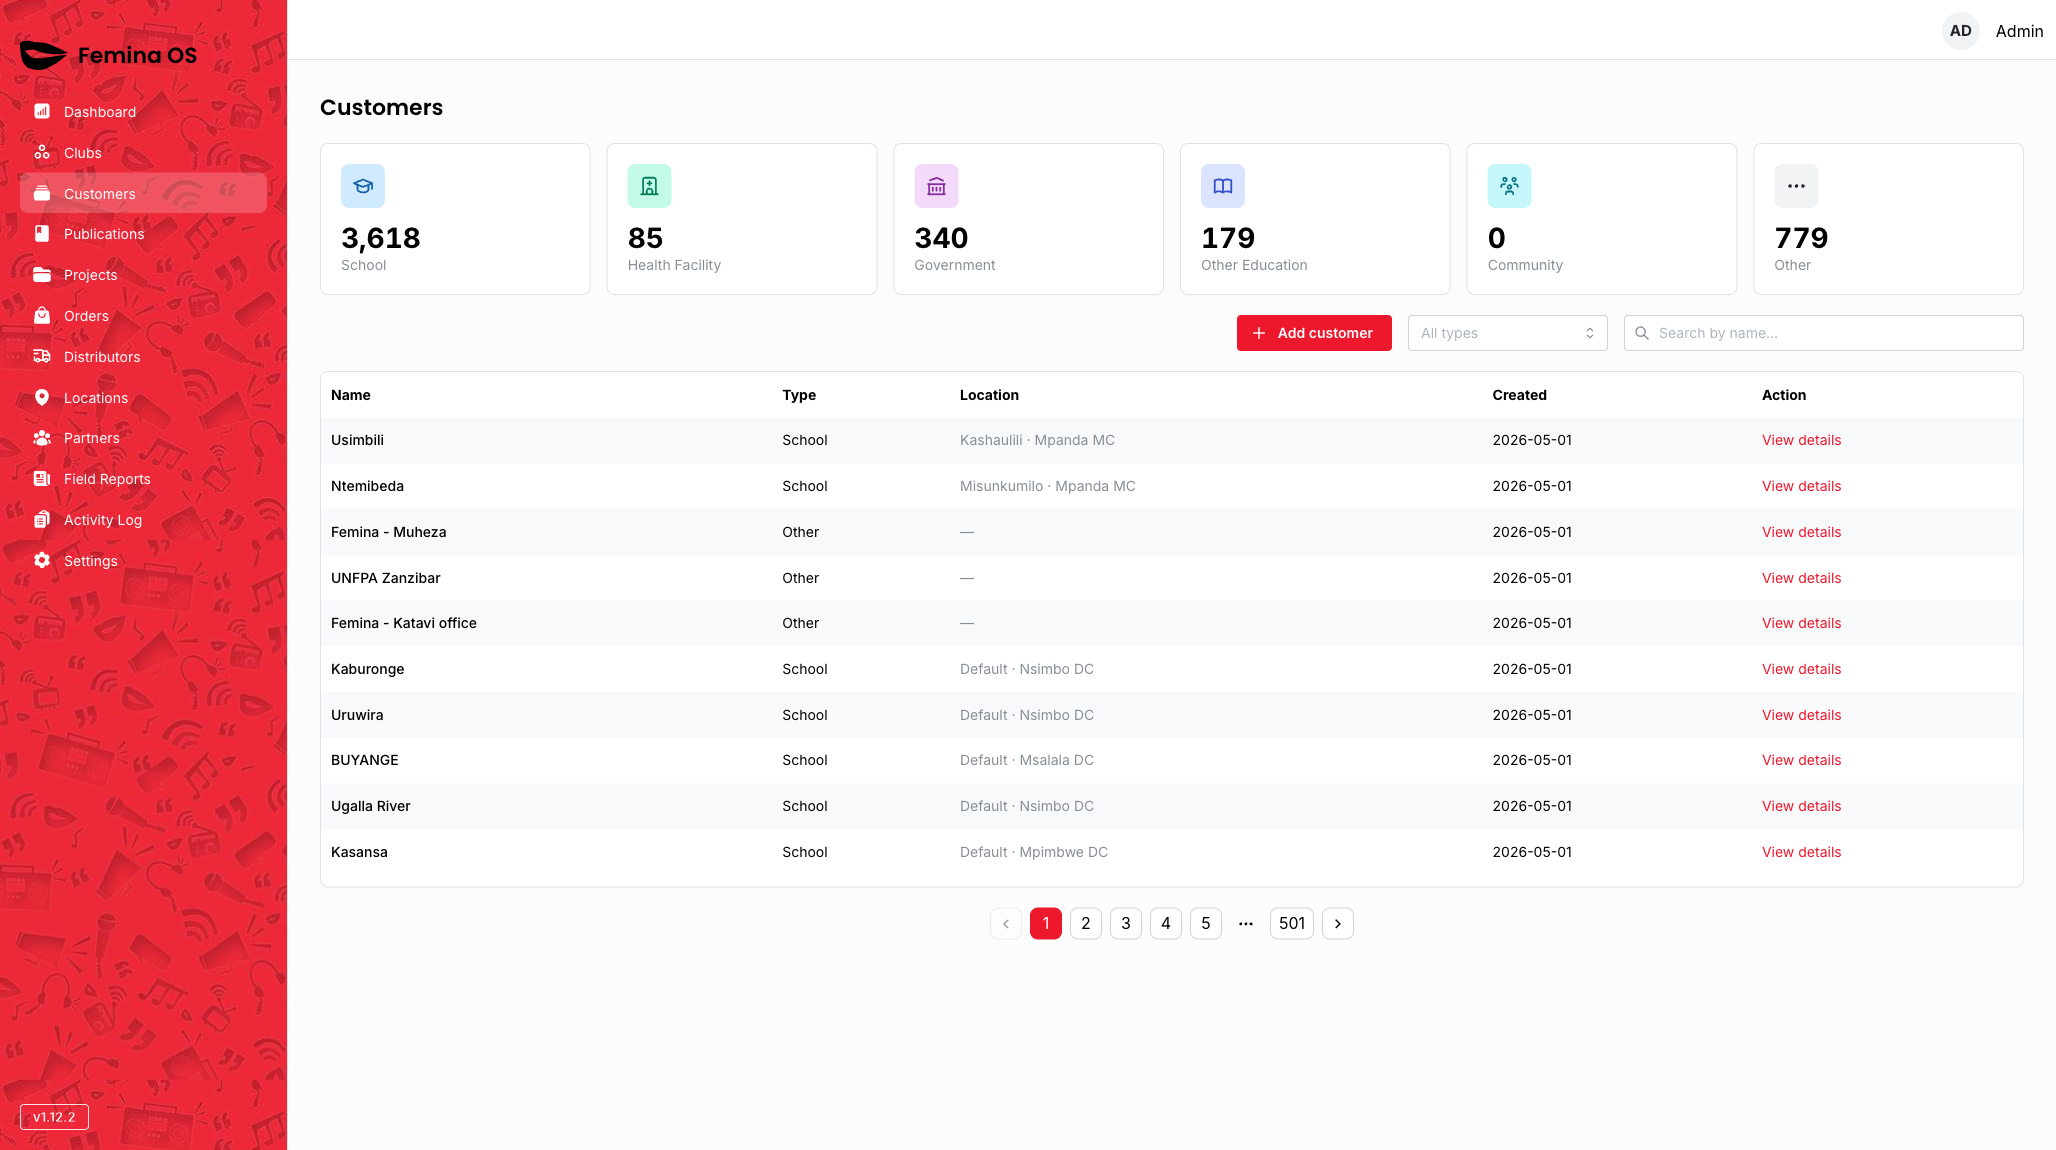Click the Ugalla River row name
The width and height of the screenshot is (2056, 1150).
(x=370, y=806)
